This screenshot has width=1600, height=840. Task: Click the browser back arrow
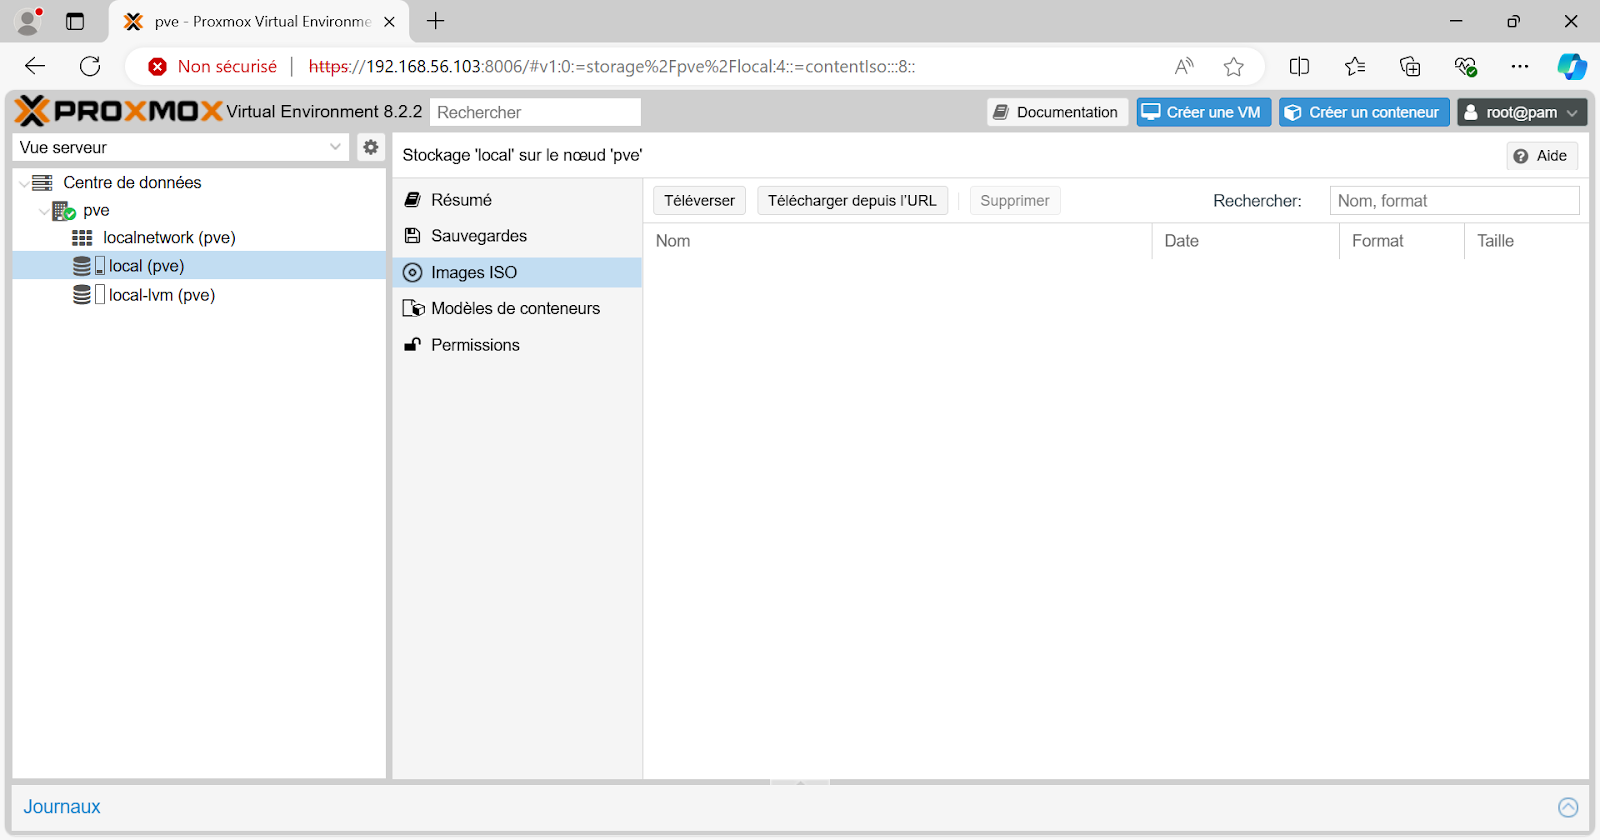35,66
